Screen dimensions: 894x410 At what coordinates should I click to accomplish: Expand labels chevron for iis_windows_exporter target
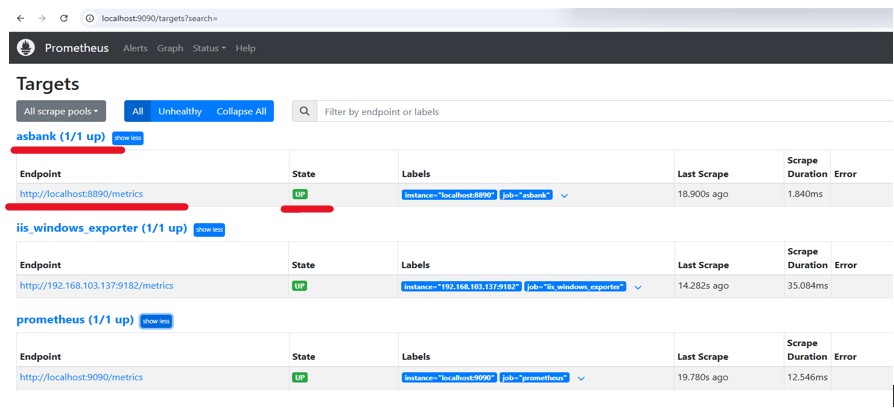[x=638, y=287]
